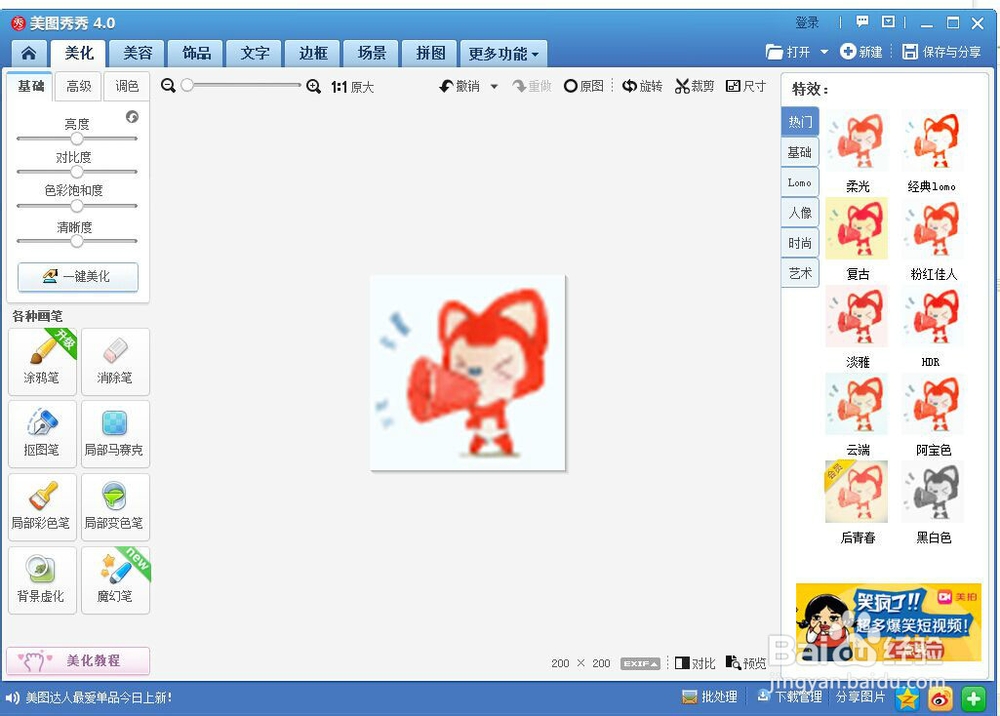Select the 魔幻笔 magic pen tool
This screenshot has height=716, width=1000.
(x=115, y=580)
